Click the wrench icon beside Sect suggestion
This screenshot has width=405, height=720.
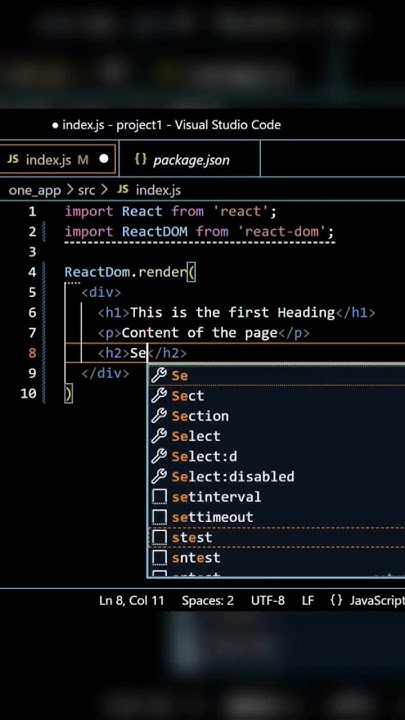pyautogui.click(x=159, y=395)
